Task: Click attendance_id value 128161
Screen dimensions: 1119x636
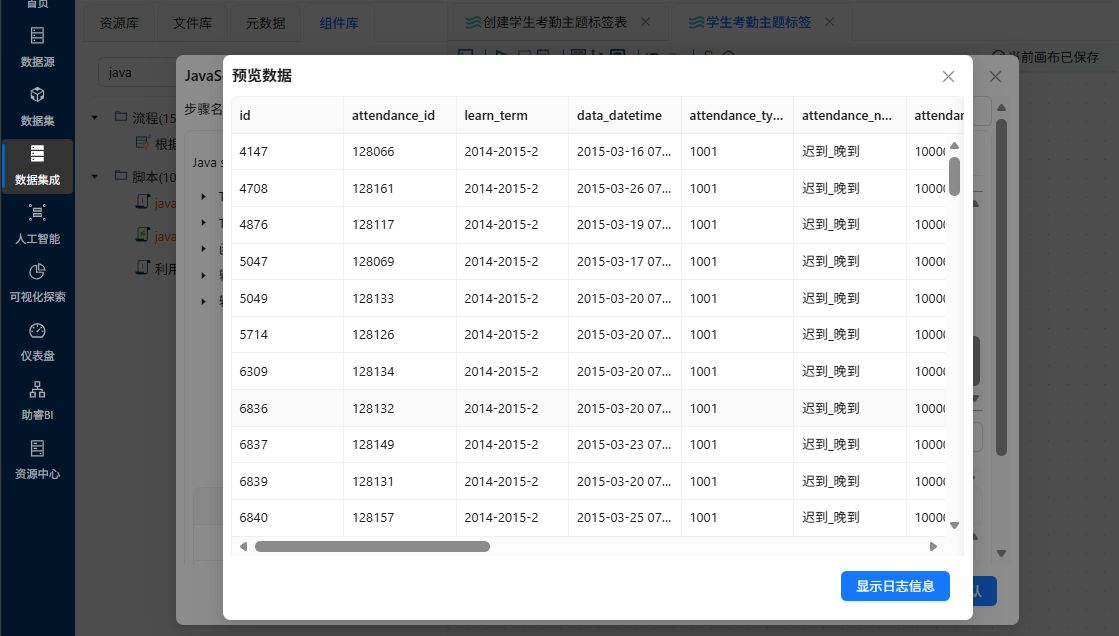Action: pos(400,188)
